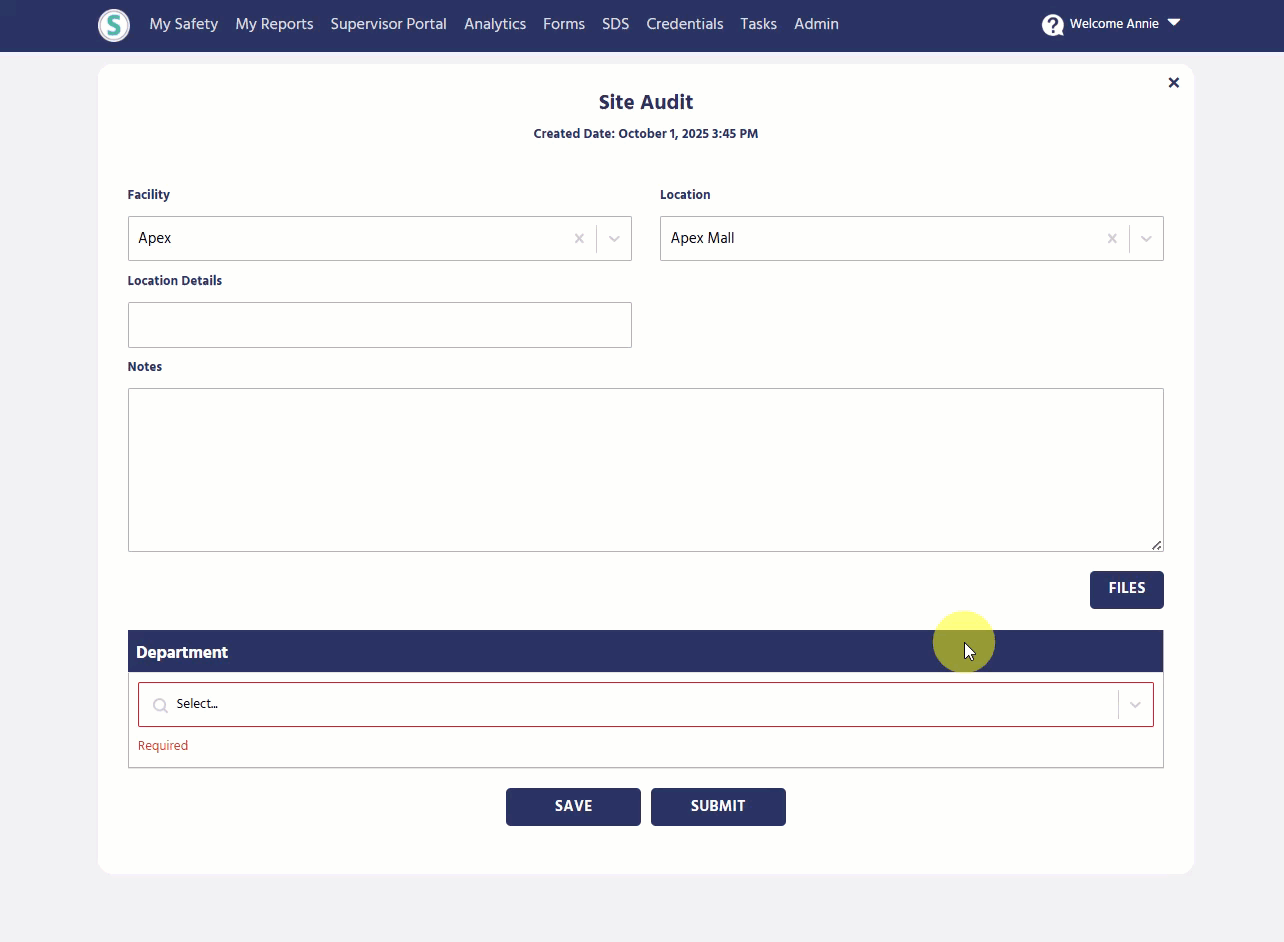Click the Department search magnifier icon
Image resolution: width=1284 pixels, height=942 pixels.
pos(160,705)
